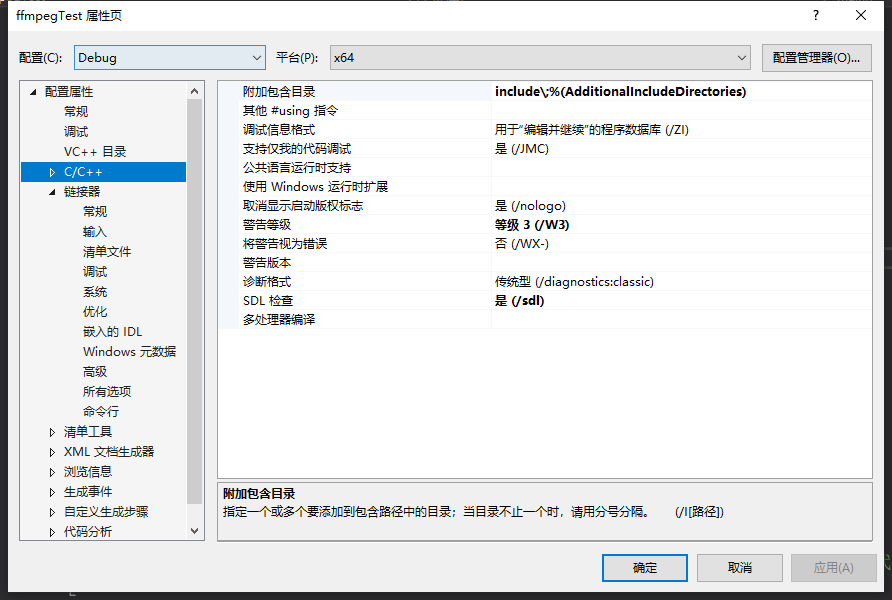
Task: Select the 其他 #using 指令 row
Action: point(545,110)
